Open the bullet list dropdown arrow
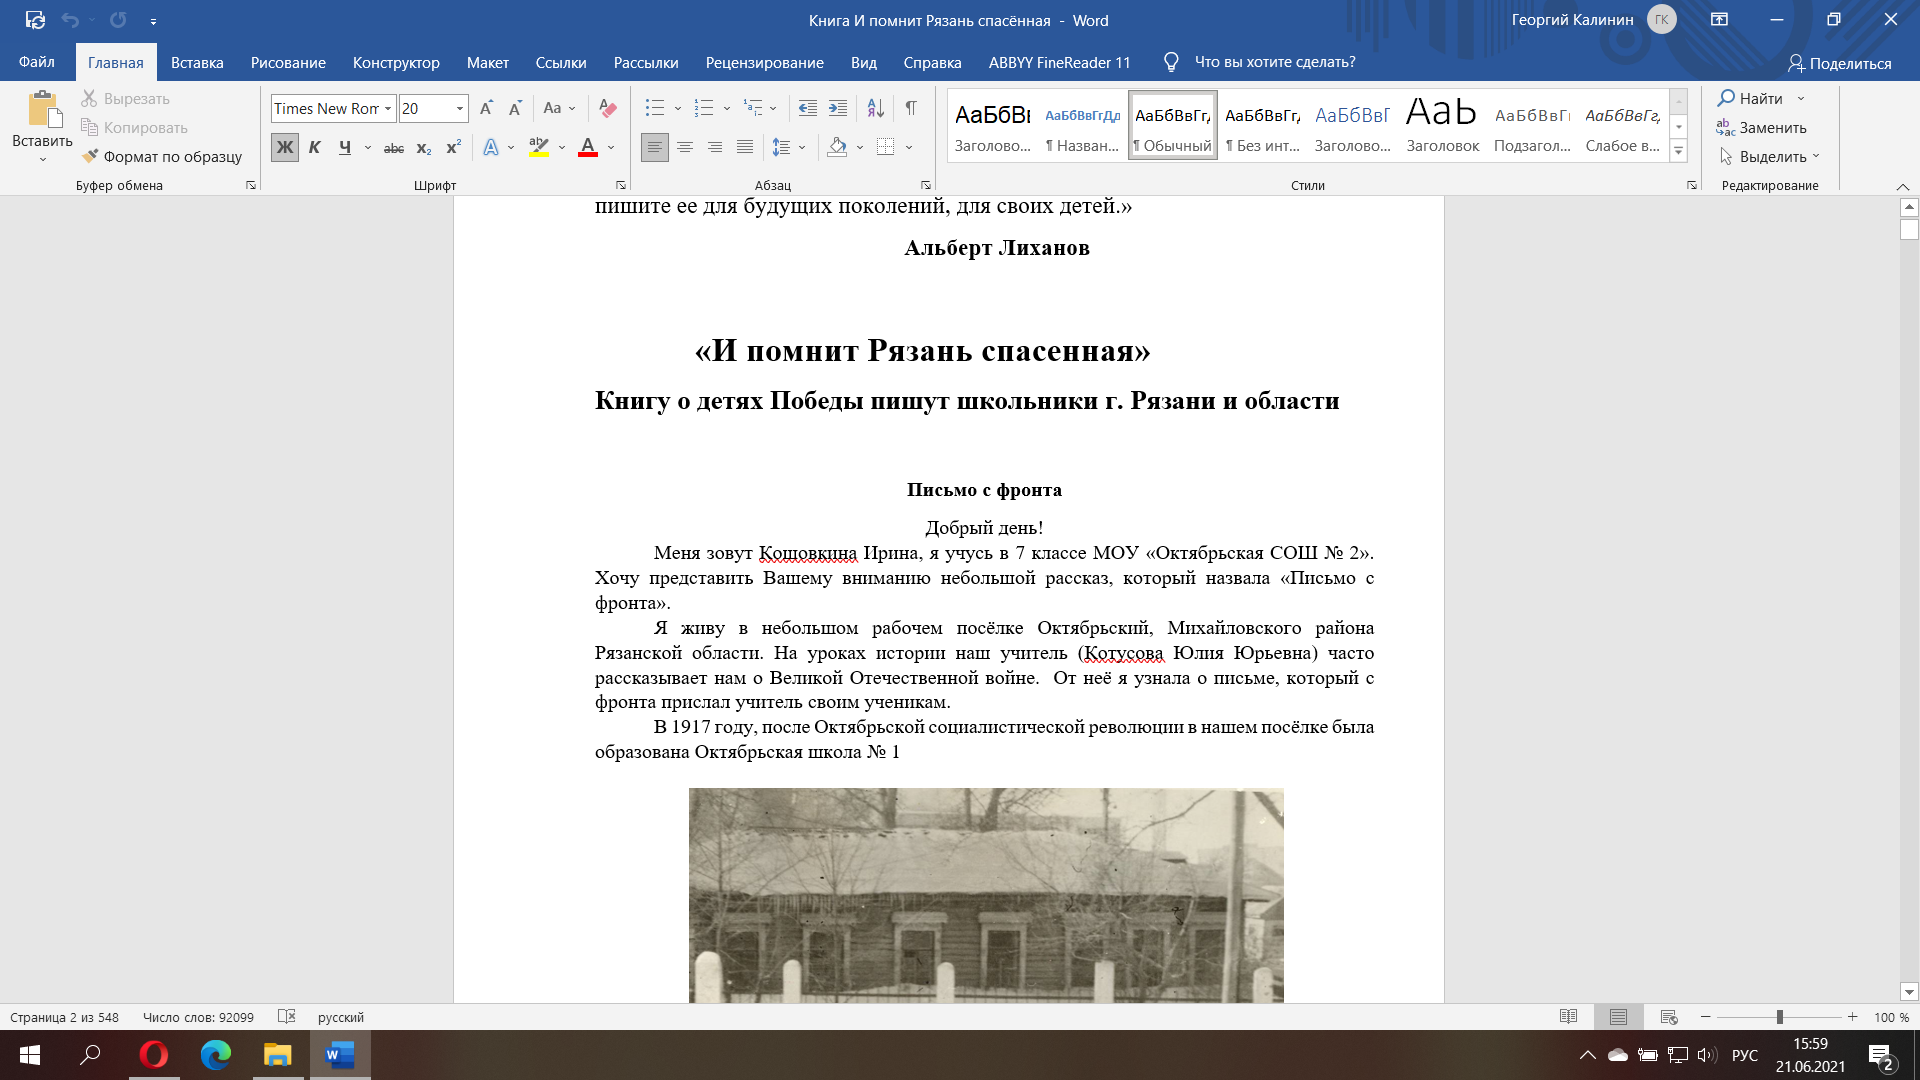1920x1080 pixels. click(x=678, y=108)
